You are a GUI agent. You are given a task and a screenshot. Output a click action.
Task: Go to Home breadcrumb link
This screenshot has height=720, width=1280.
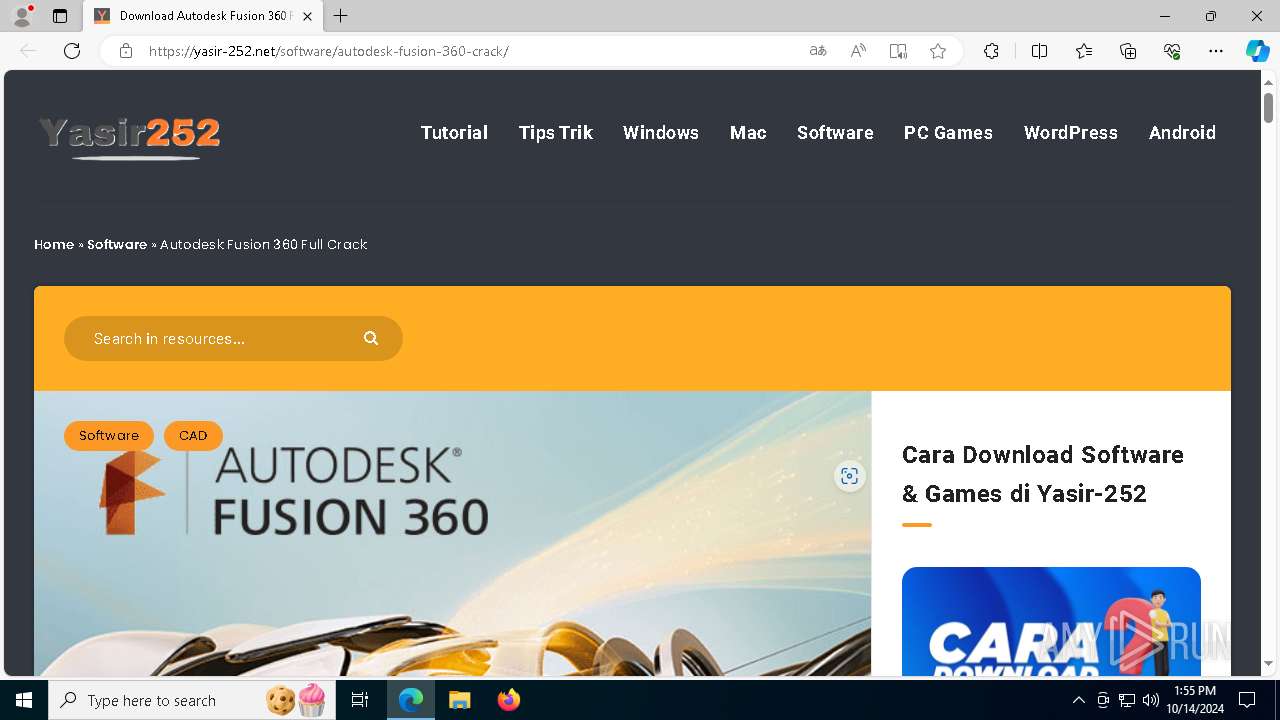click(54, 244)
